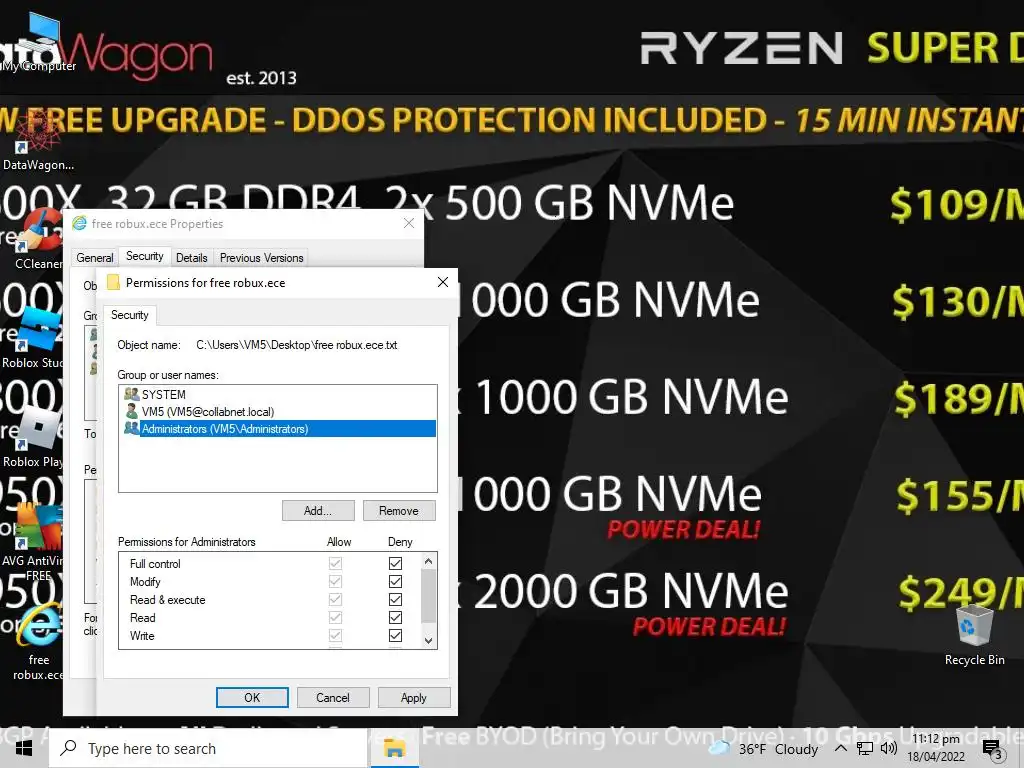Uncheck Deny for Write
The height and width of the screenshot is (768, 1024).
[395, 635]
